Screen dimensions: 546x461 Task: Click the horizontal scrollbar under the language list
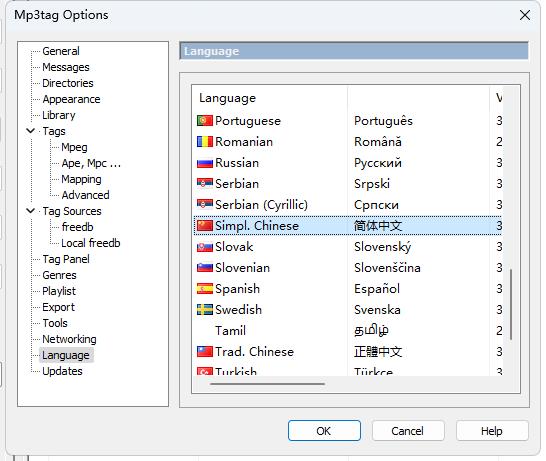267,384
